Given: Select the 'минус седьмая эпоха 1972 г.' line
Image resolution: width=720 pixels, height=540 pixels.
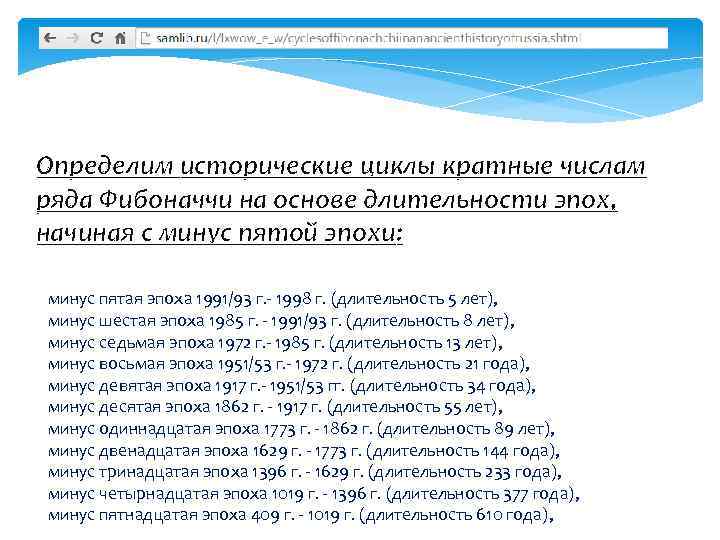Looking at the screenshot, I should coord(275,343).
